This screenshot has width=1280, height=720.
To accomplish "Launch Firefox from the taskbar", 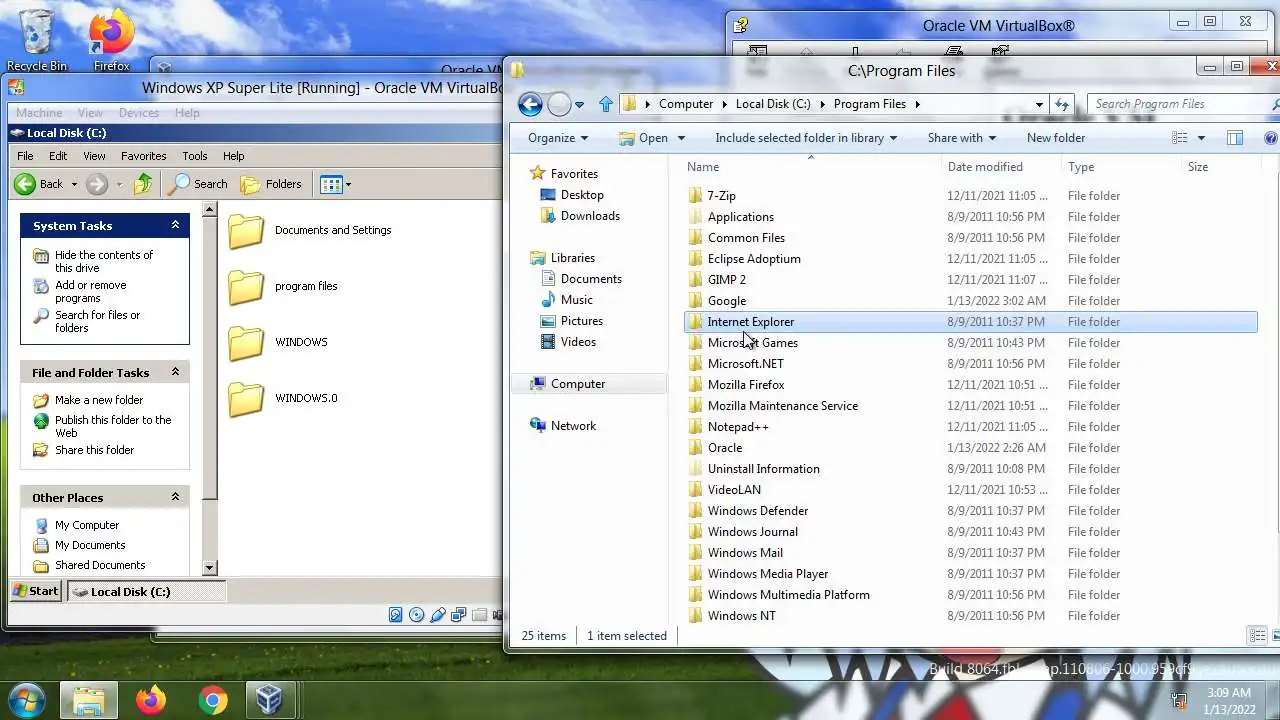I will [x=151, y=700].
